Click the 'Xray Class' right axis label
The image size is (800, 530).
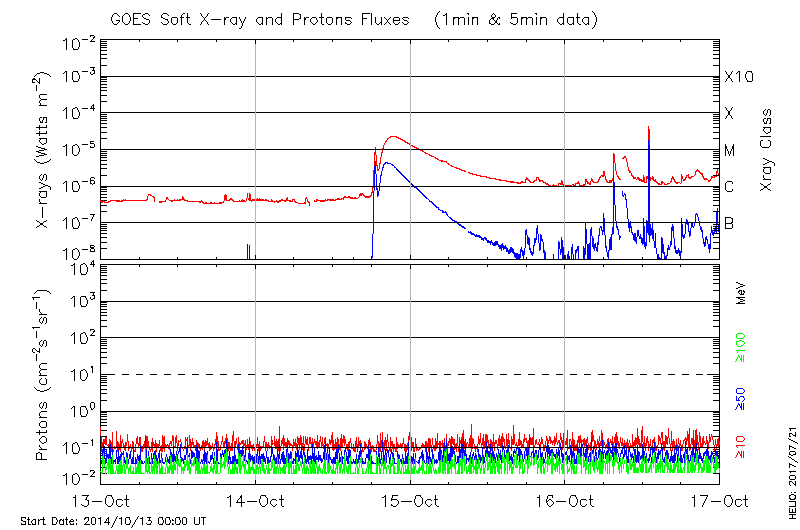(x=768, y=150)
